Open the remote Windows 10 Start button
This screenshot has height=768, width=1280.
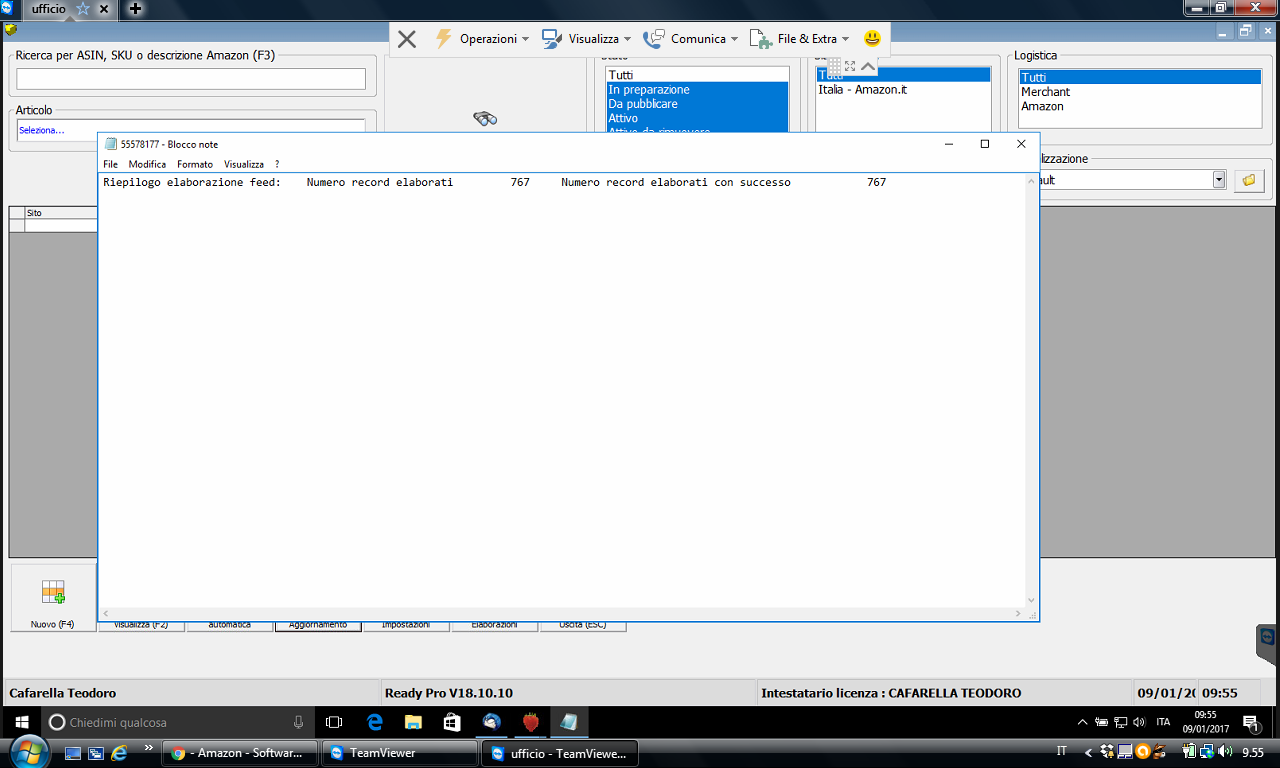21,722
